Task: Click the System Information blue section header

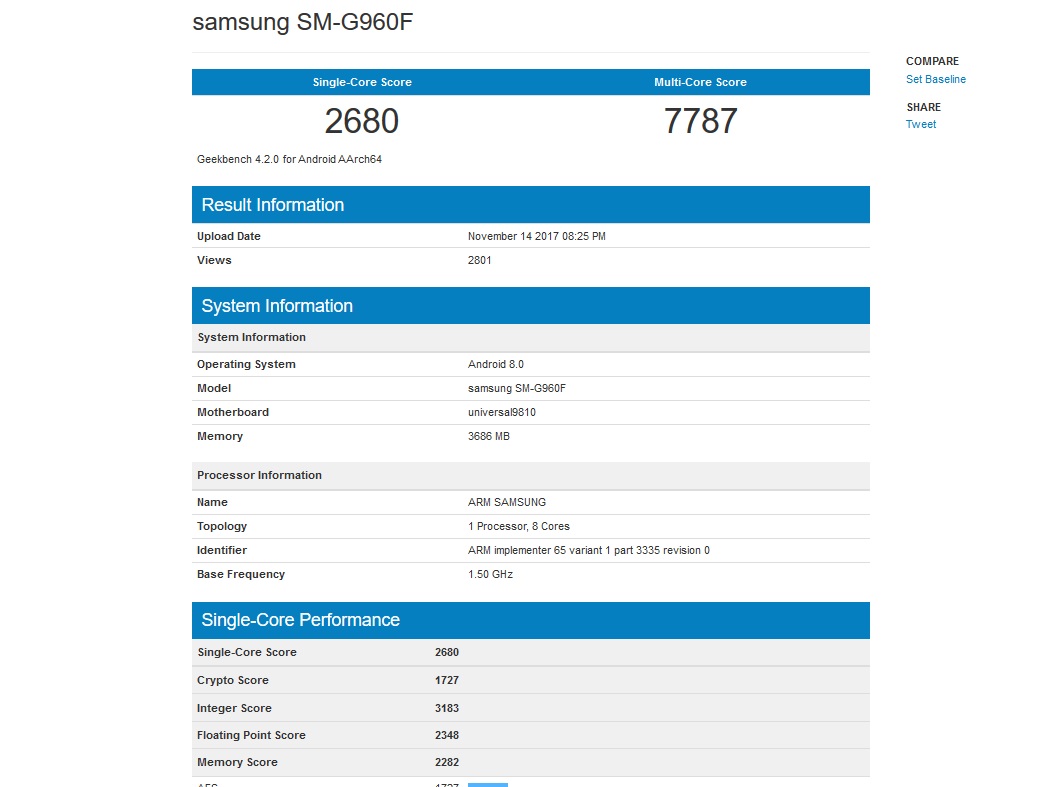Action: pos(531,305)
